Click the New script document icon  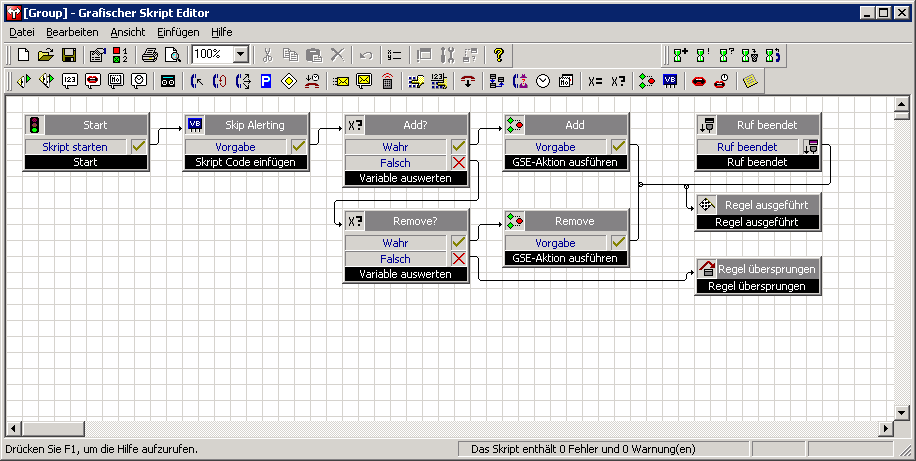tap(23, 55)
